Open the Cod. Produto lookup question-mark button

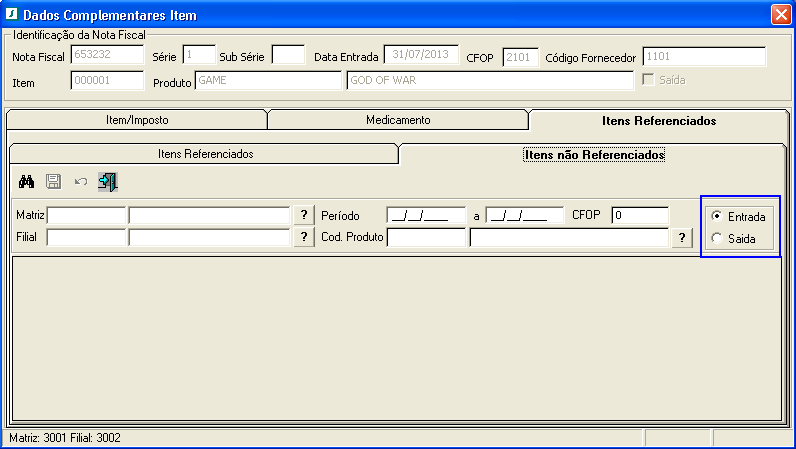tap(682, 237)
